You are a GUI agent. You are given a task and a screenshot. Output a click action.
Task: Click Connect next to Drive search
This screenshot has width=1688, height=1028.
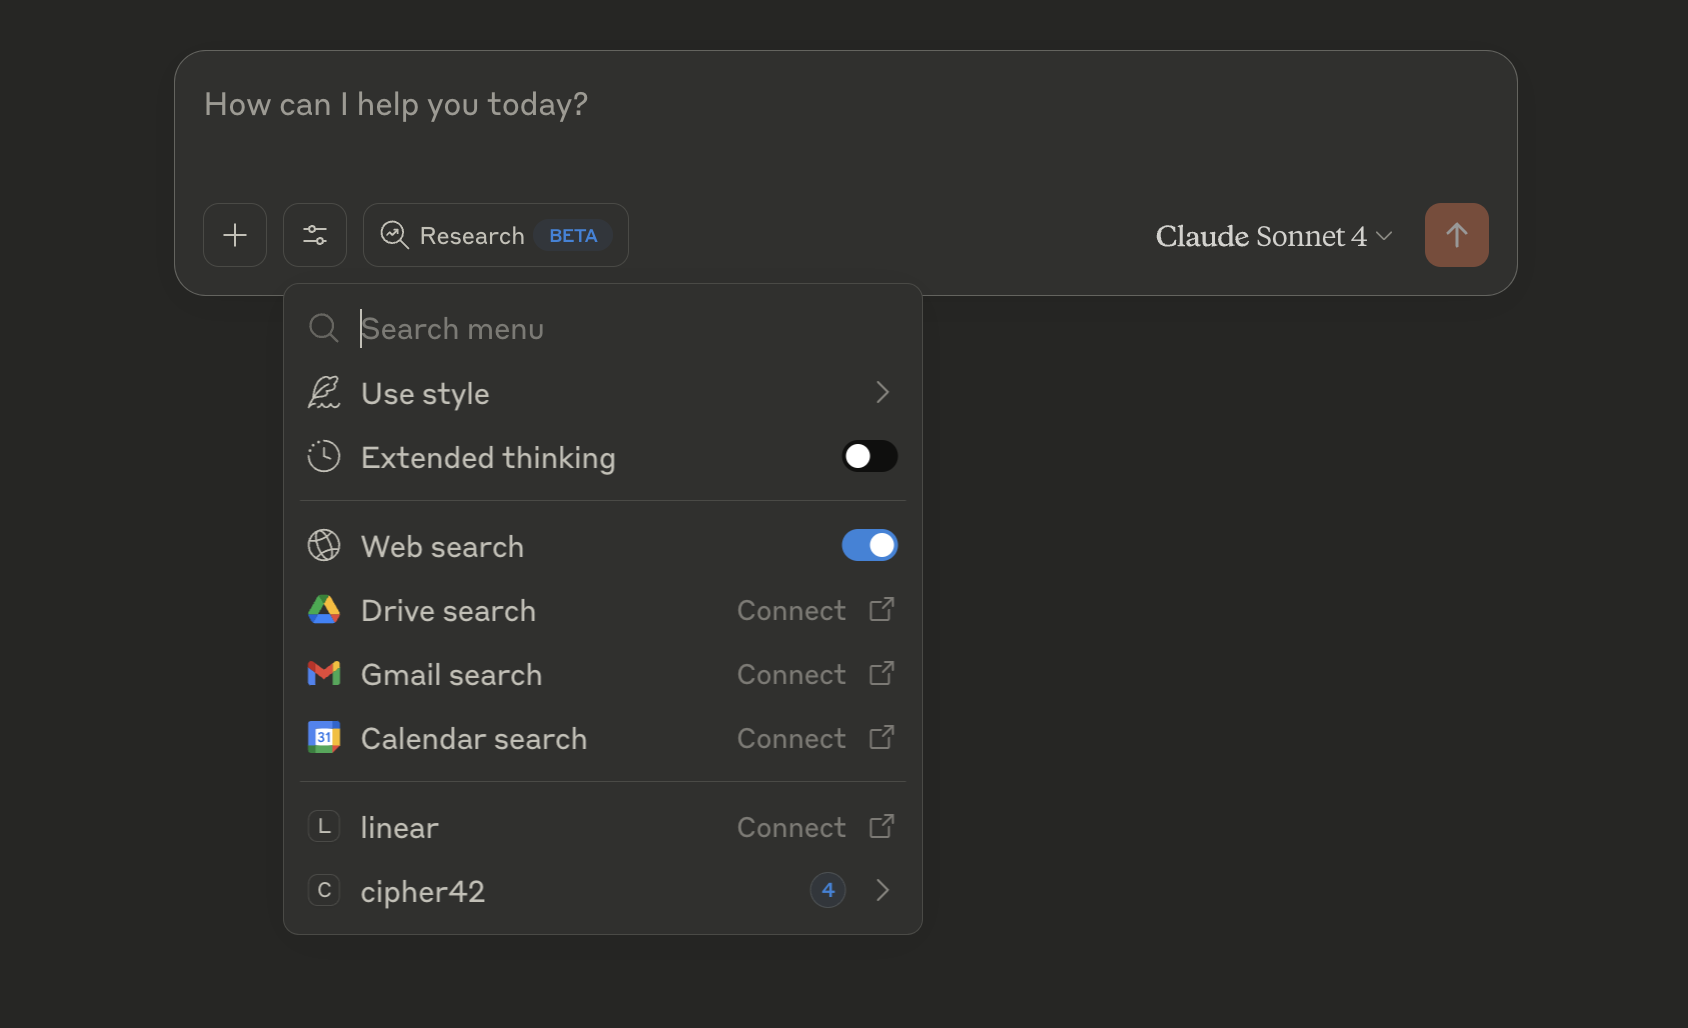click(791, 611)
